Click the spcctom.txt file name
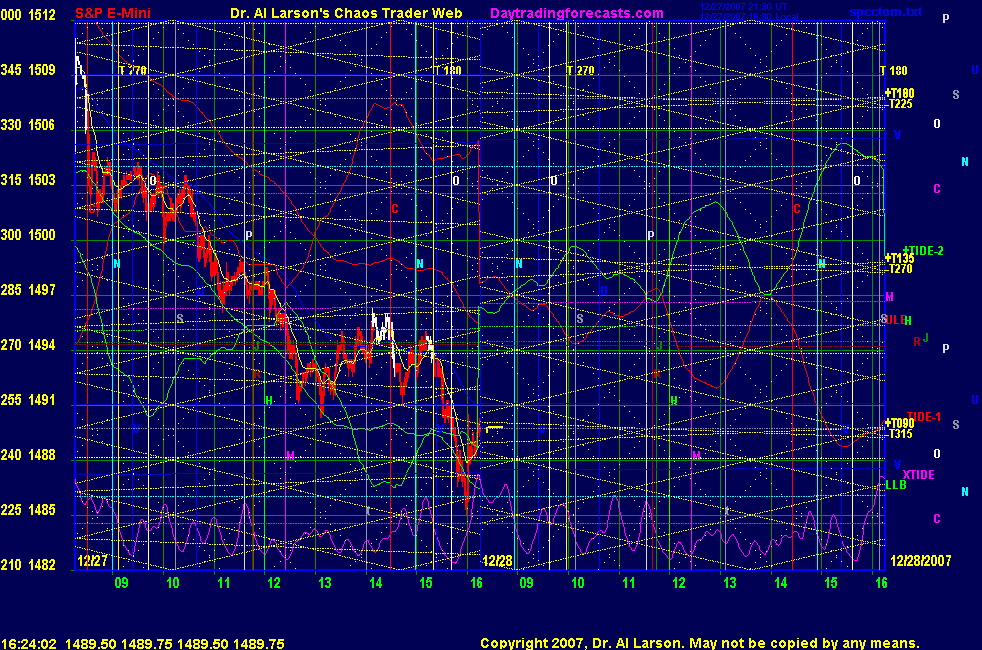This screenshot has width=982, height=650. click(886, 11)
